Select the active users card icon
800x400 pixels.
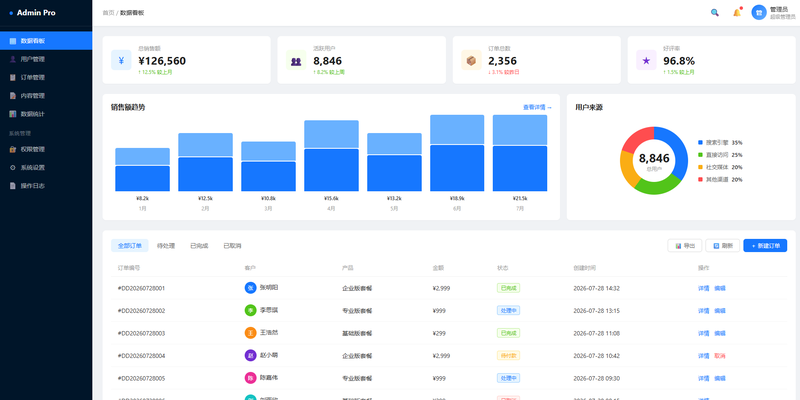coord(296,60)
